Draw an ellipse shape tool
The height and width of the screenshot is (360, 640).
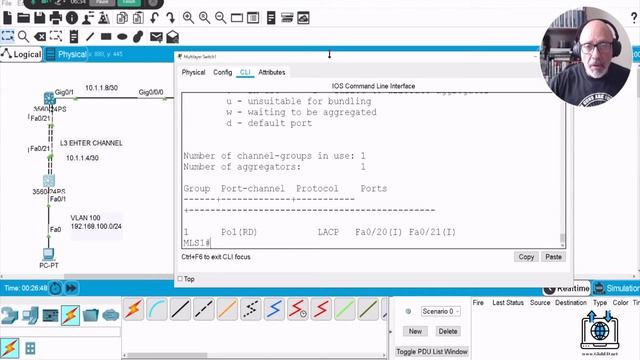coord(122,37)
